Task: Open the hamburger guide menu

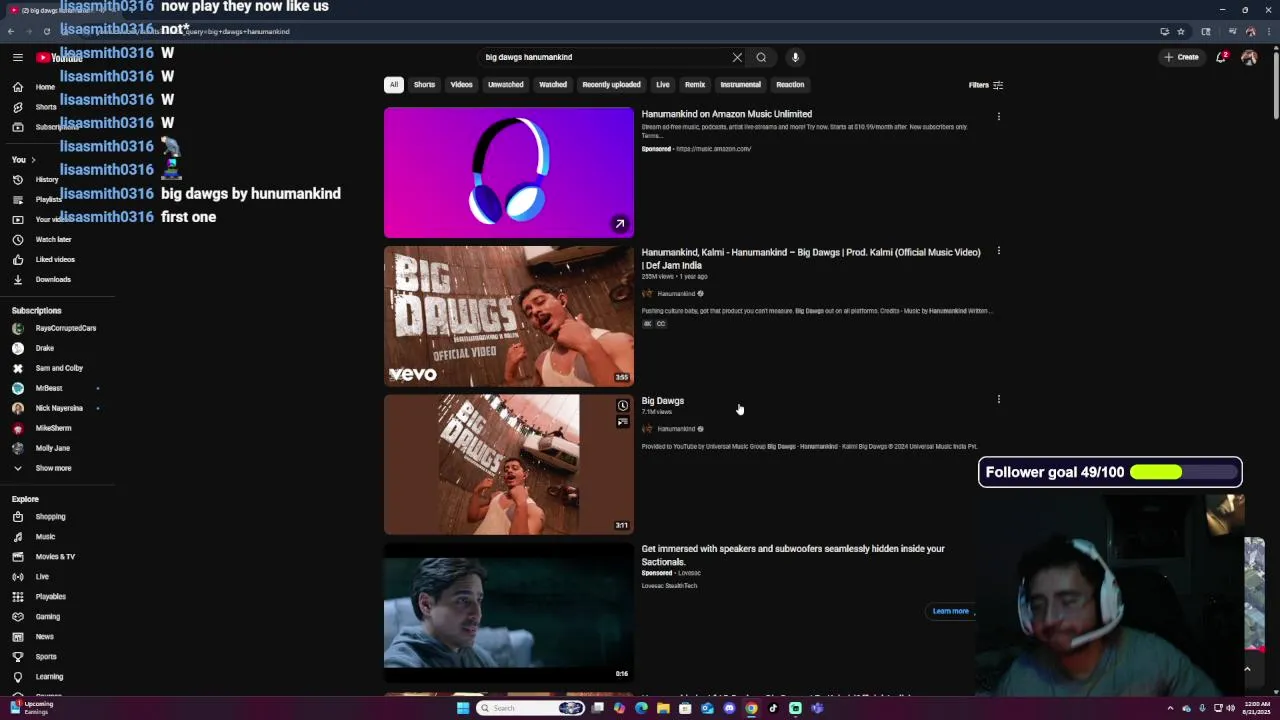Action: 17,57
